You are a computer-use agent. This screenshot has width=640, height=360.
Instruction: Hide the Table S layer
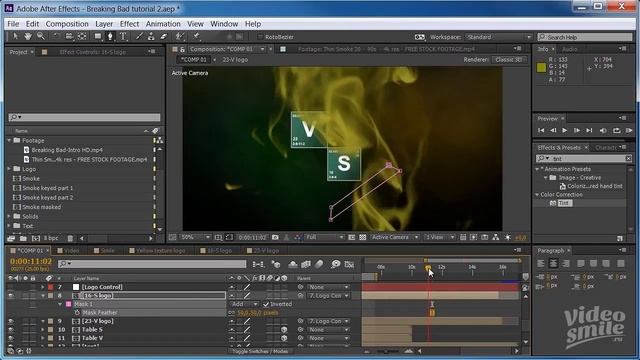tap(11, 330)
